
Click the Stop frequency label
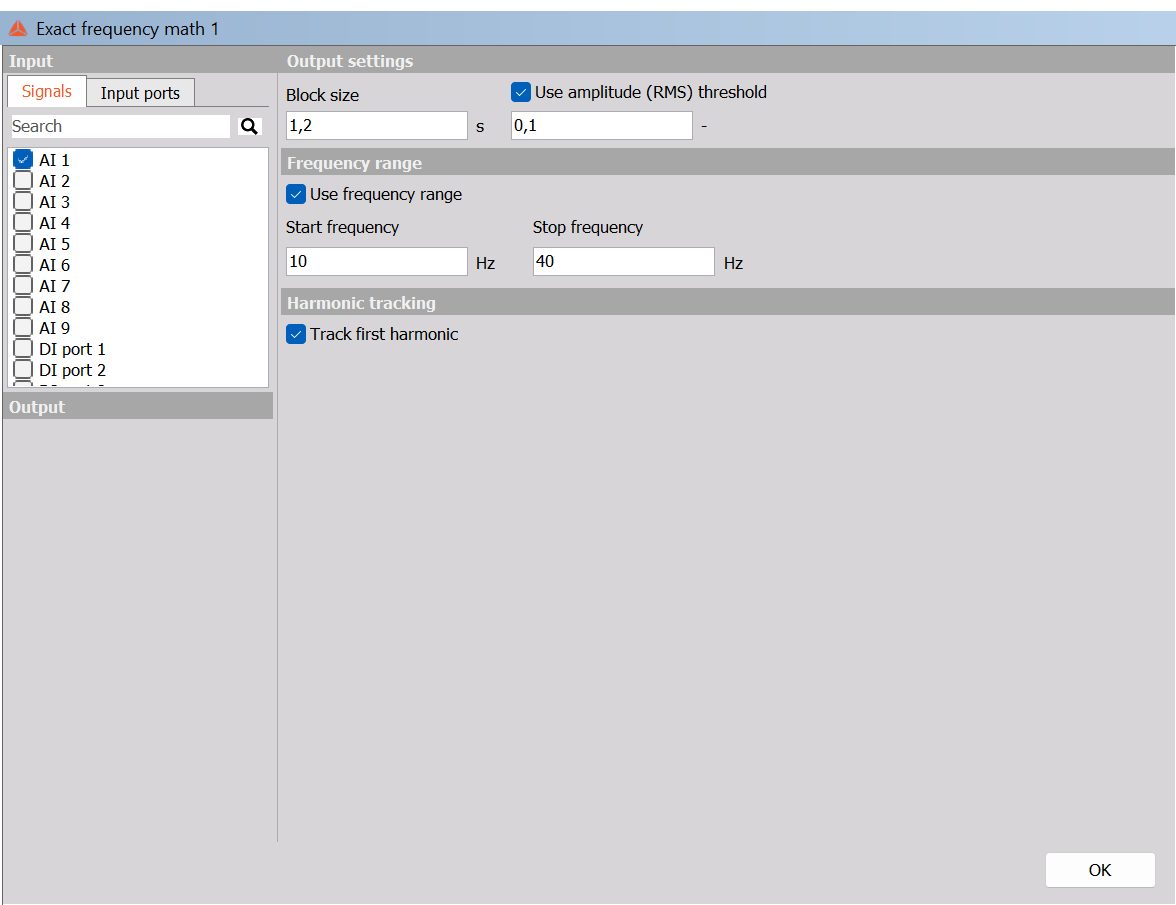pyautogui.click(x=588, y=227)
